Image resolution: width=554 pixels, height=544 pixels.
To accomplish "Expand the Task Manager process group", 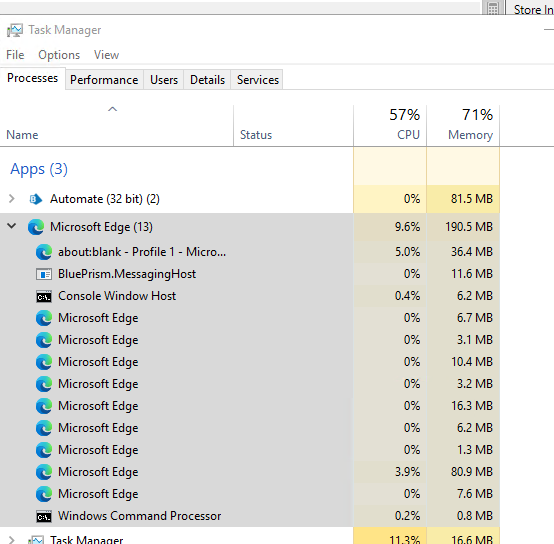I will tap(12, 540).
